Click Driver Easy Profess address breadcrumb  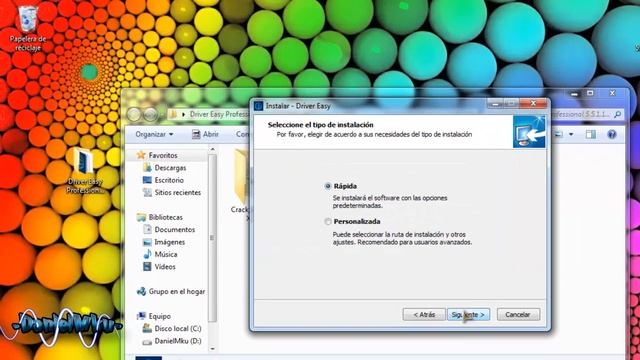coord(219,115)
